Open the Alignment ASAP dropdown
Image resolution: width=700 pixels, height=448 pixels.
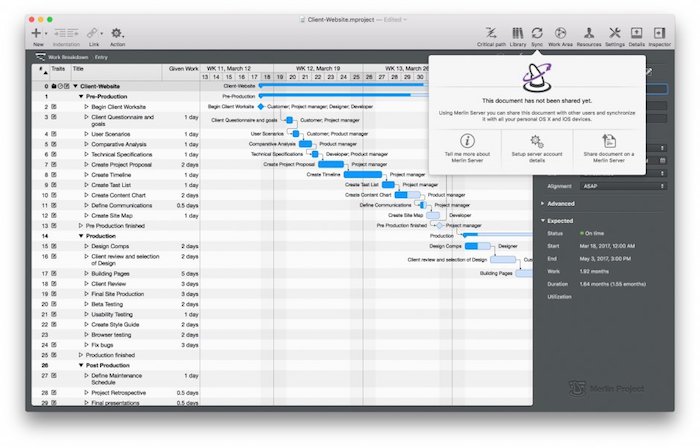coord(623,186)
